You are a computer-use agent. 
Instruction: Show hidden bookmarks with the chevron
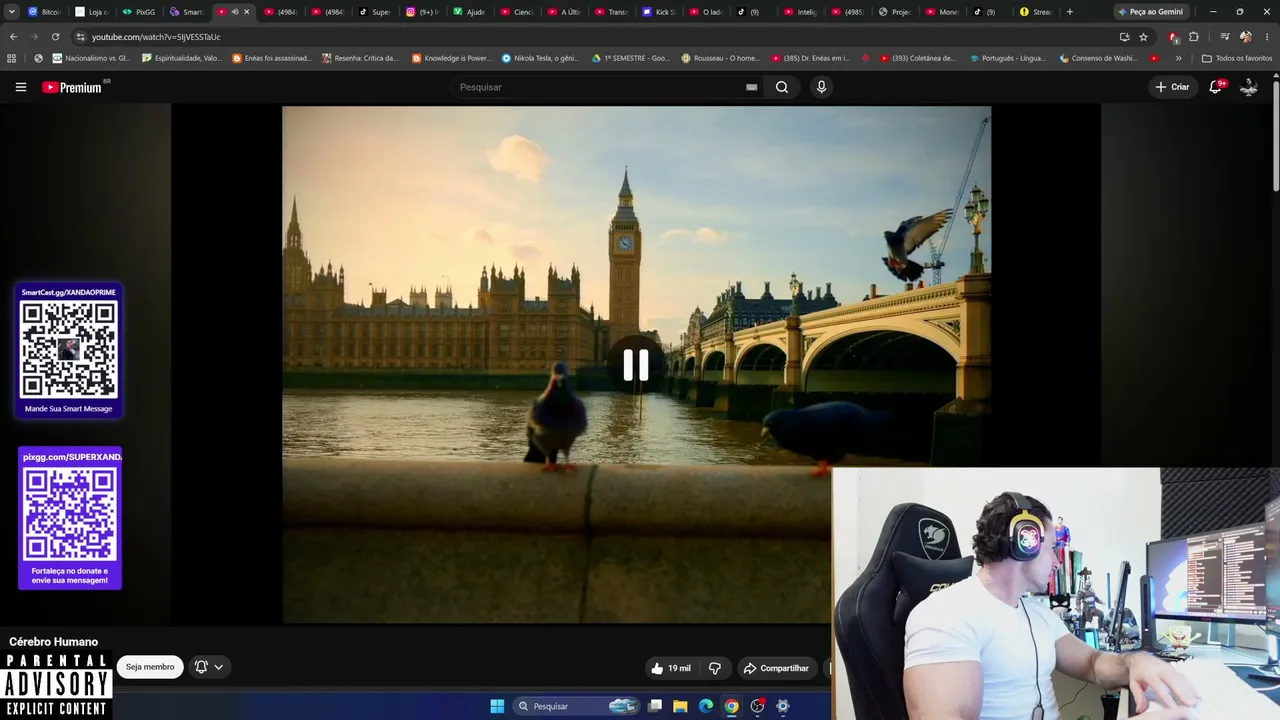[1178, 58]
